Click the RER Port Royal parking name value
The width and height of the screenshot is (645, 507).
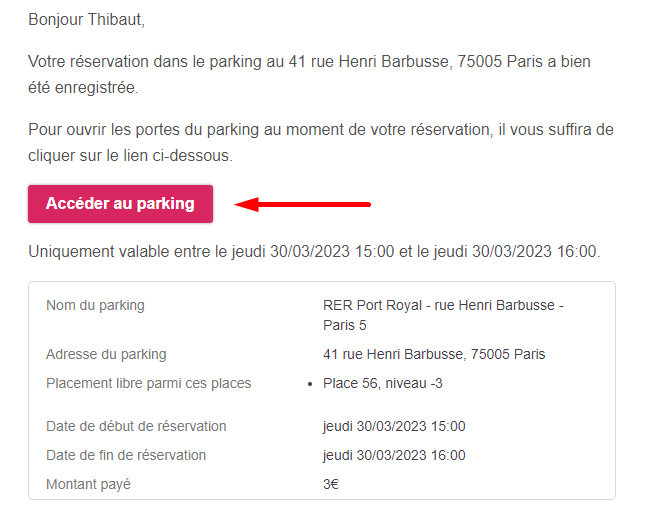point(443,315)
